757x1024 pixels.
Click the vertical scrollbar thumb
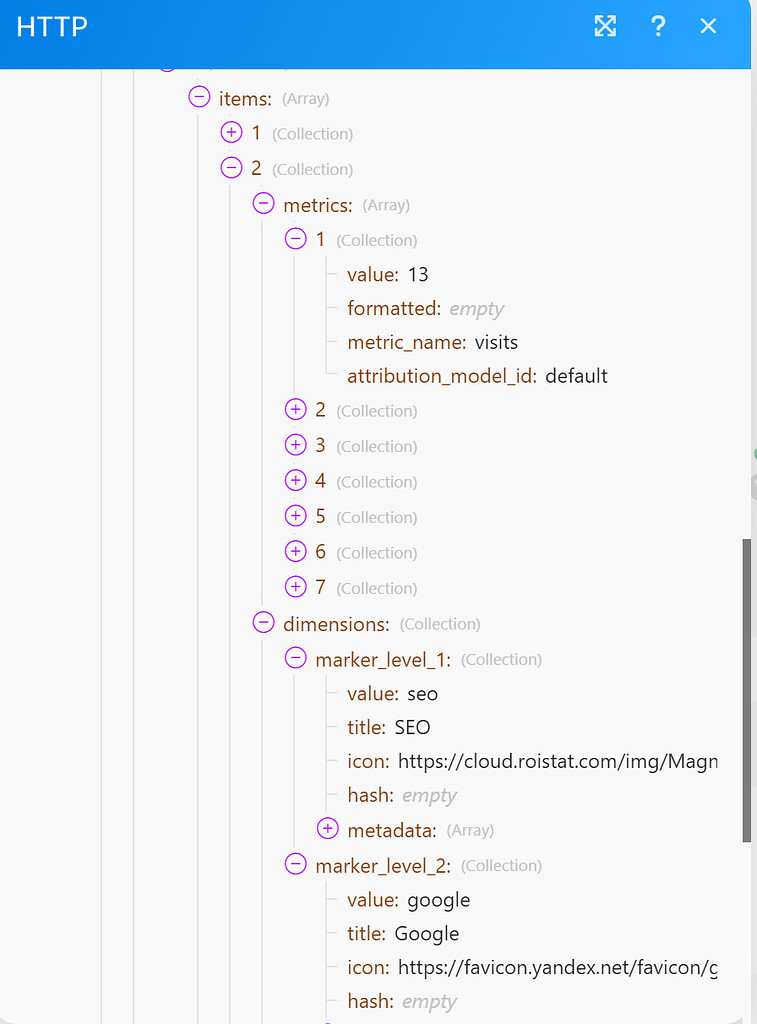coord(746,690)
